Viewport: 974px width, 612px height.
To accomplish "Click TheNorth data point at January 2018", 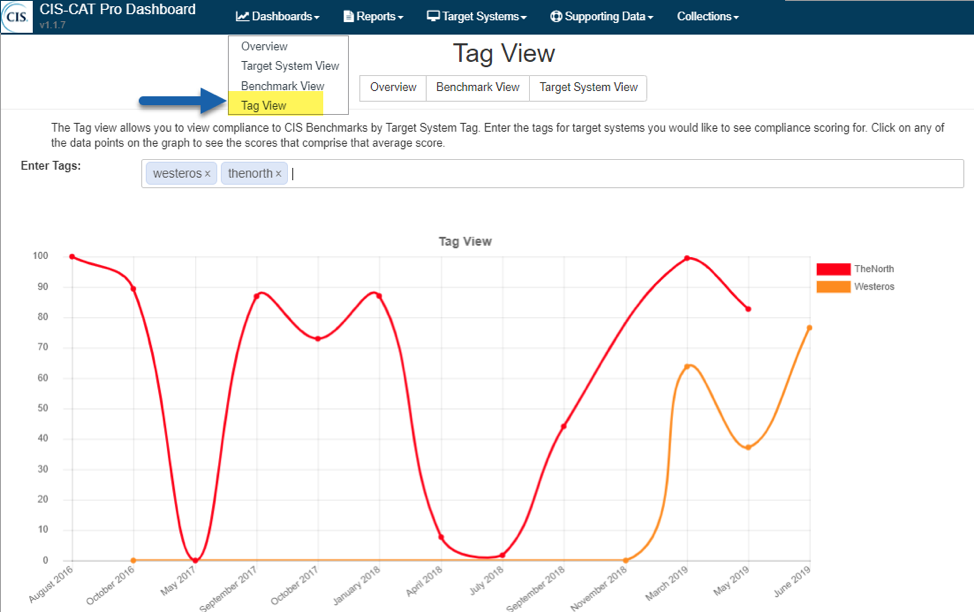I will tap(379, 296).
